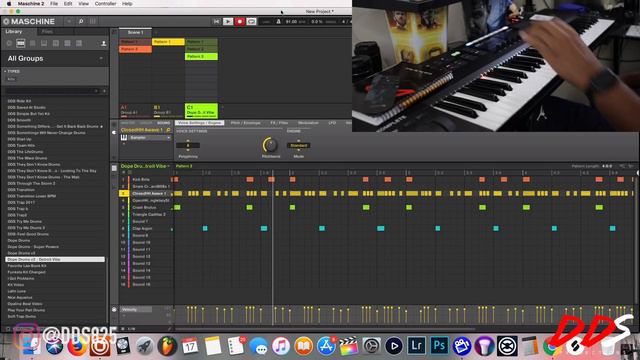Select Sound 16 row

click(x=147, y=284)
